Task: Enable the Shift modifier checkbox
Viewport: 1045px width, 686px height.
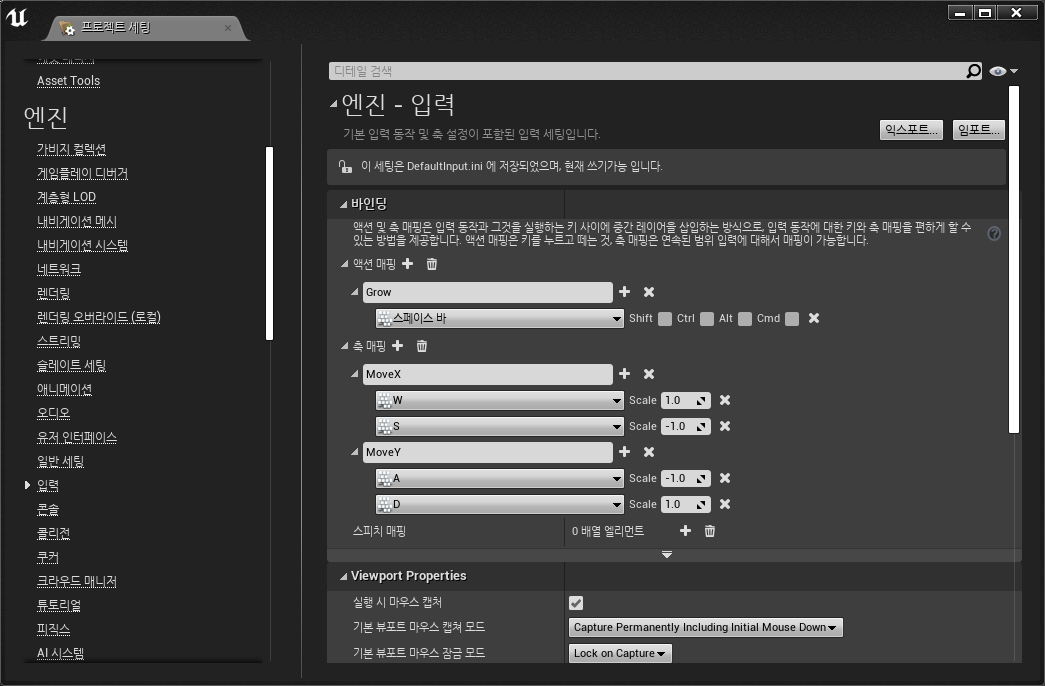Action: pos(664,319)
